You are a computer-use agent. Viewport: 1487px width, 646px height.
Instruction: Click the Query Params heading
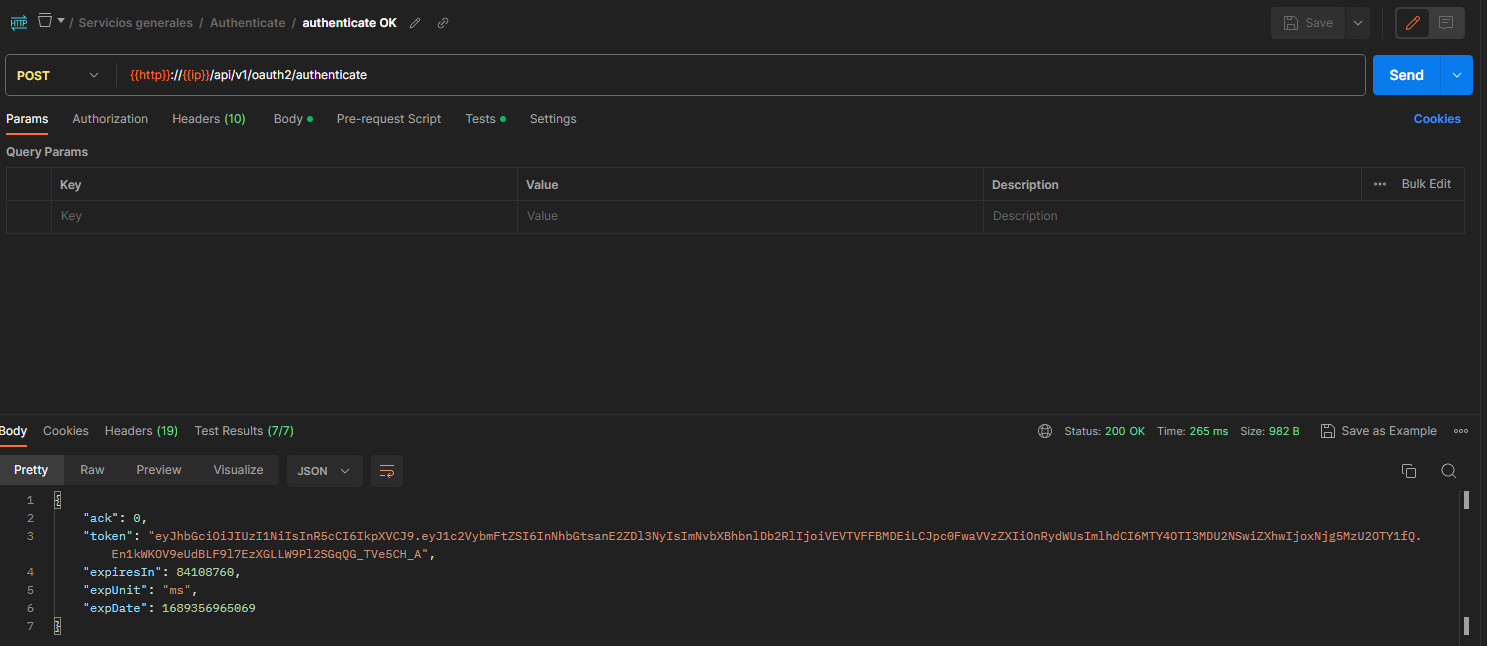pyautogui.click(x=47, y=152)
